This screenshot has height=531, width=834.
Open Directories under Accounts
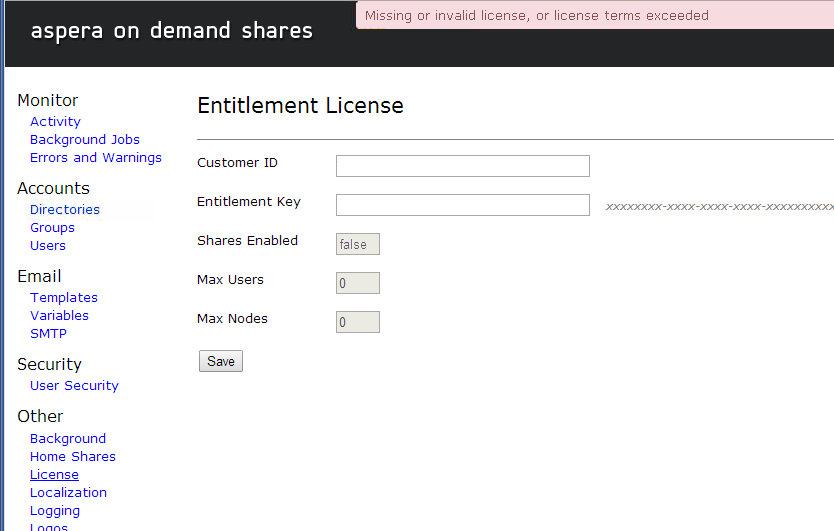click(65, 210)
